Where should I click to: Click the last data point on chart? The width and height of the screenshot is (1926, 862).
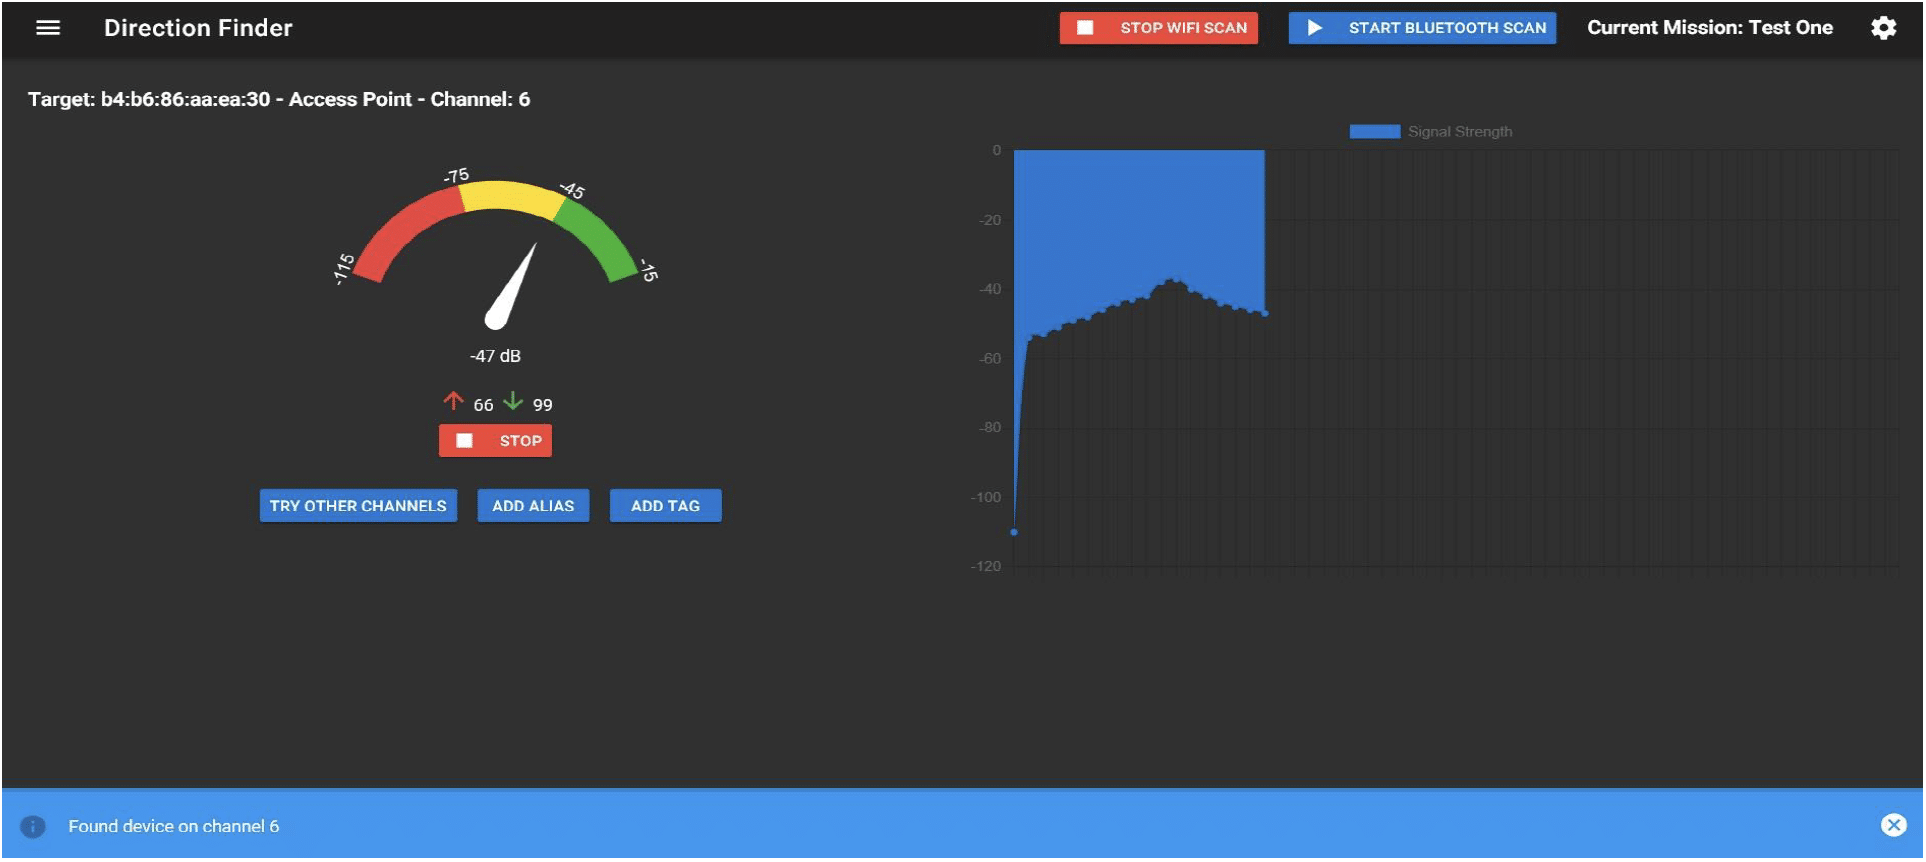(1265, 314)
